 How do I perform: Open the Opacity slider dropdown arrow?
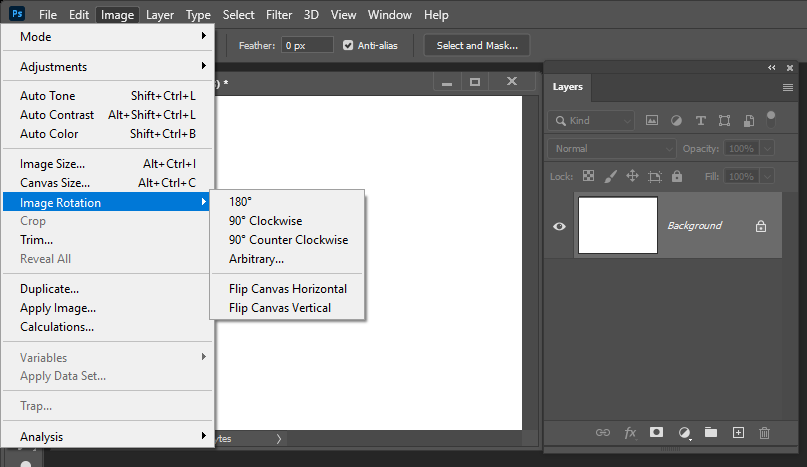(767, 148)
